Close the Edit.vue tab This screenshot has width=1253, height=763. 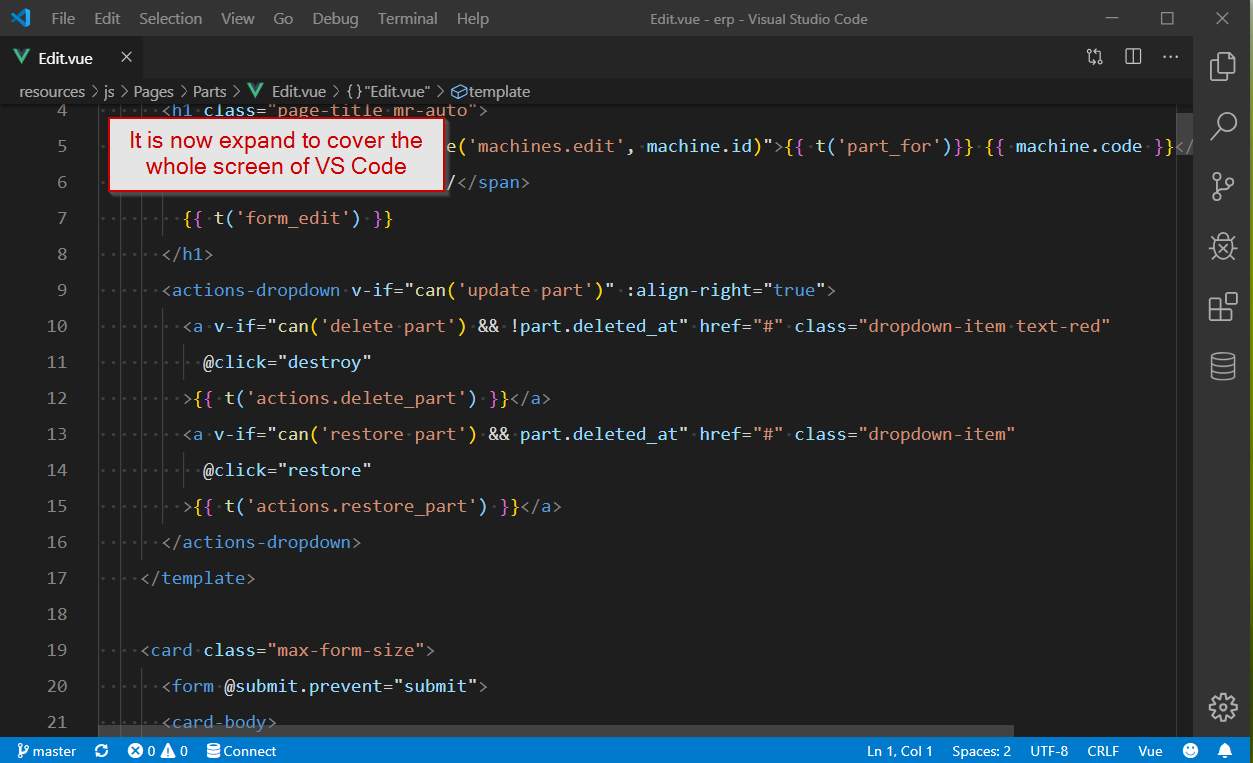coord(126,57)
